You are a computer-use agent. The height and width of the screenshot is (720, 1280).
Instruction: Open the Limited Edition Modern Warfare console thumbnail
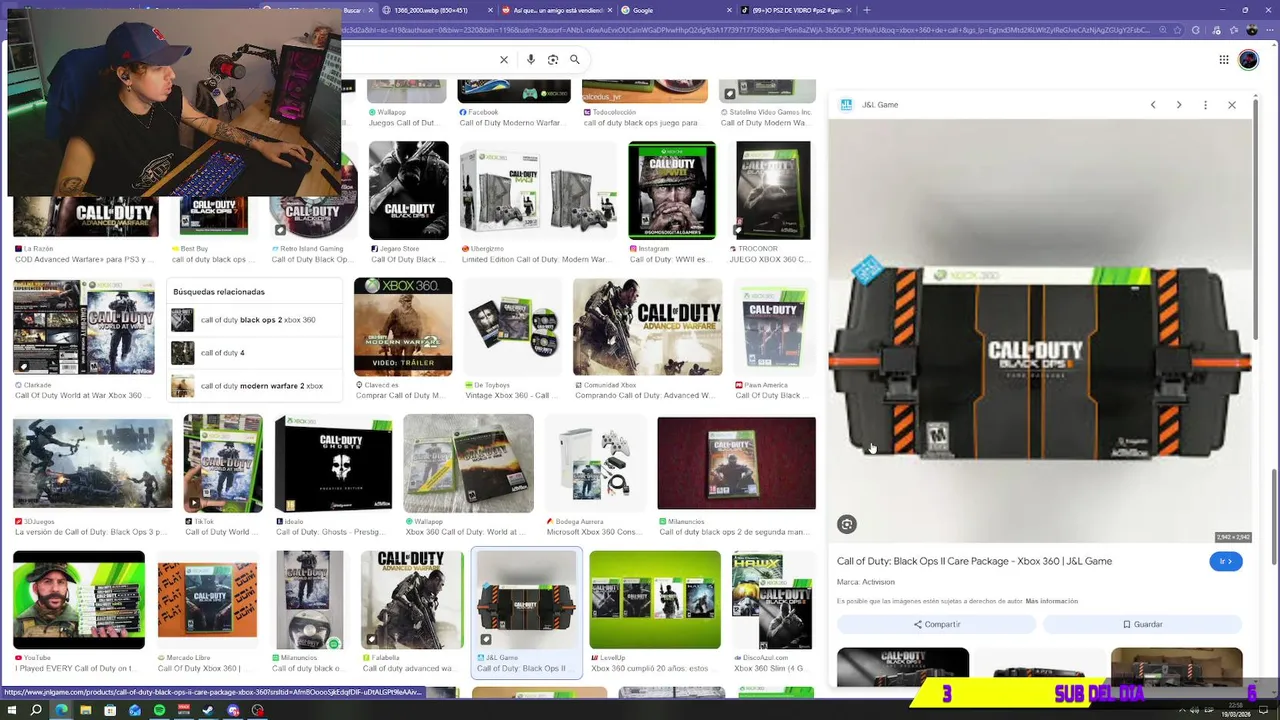point(538,191)
